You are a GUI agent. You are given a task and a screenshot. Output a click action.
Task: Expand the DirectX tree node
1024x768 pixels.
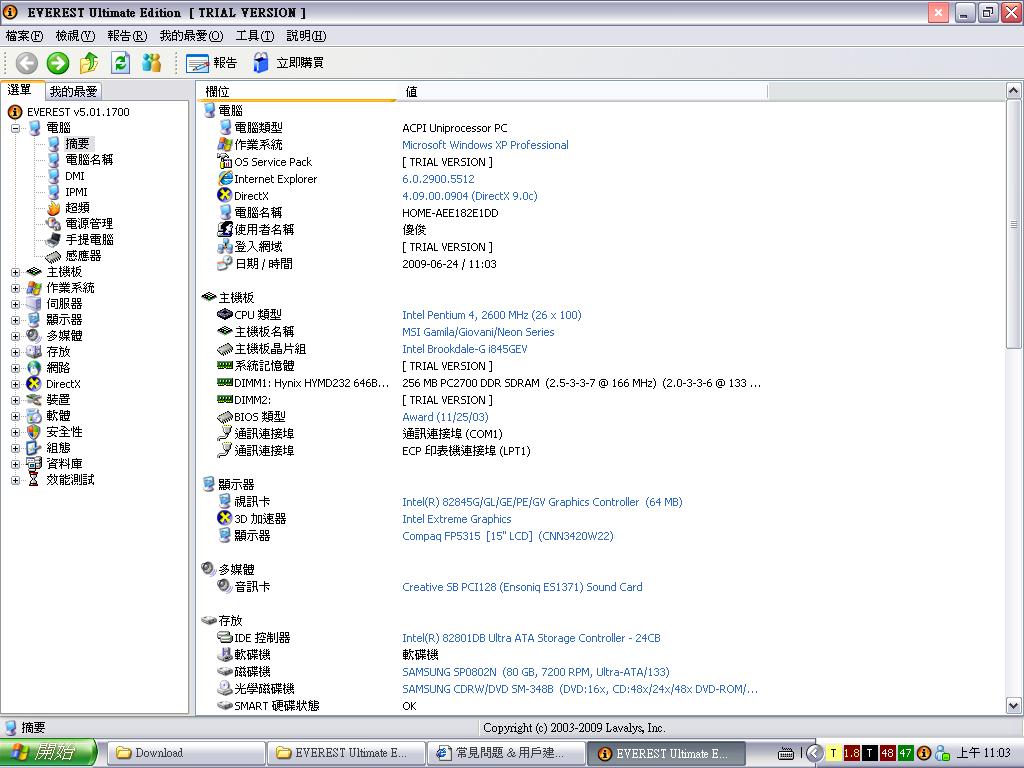pos(15,384)
